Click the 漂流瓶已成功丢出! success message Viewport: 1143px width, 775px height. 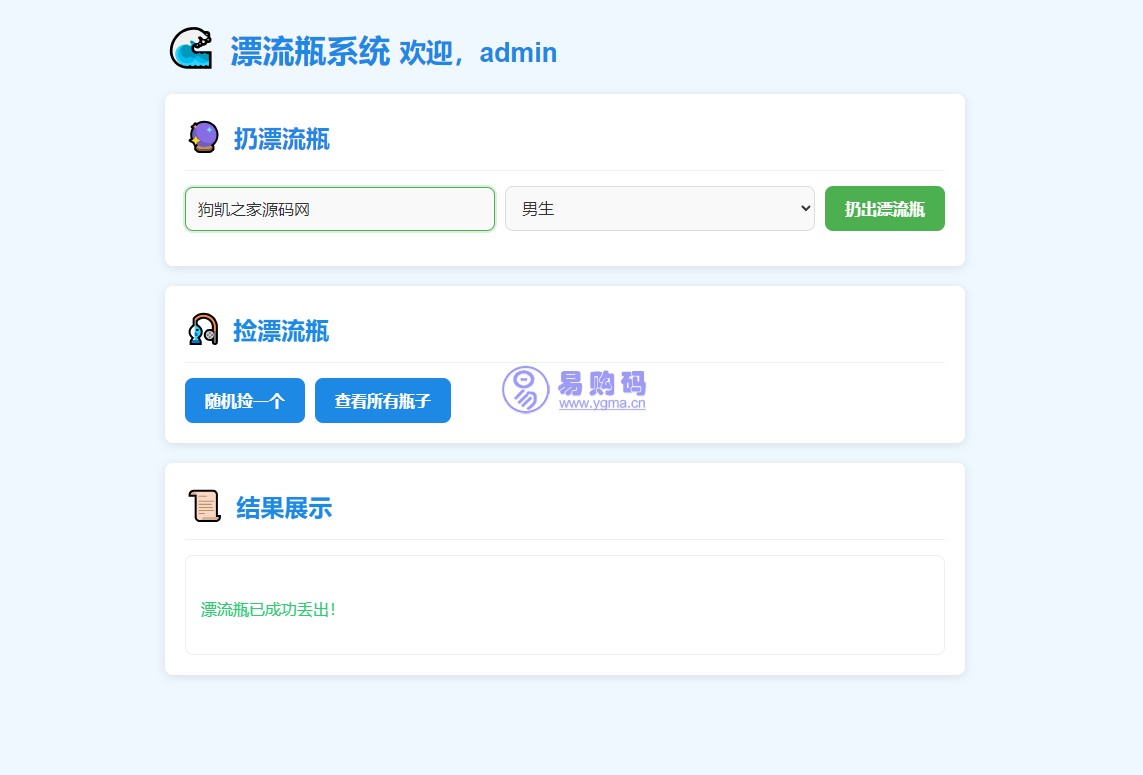(x=268, y=610)
